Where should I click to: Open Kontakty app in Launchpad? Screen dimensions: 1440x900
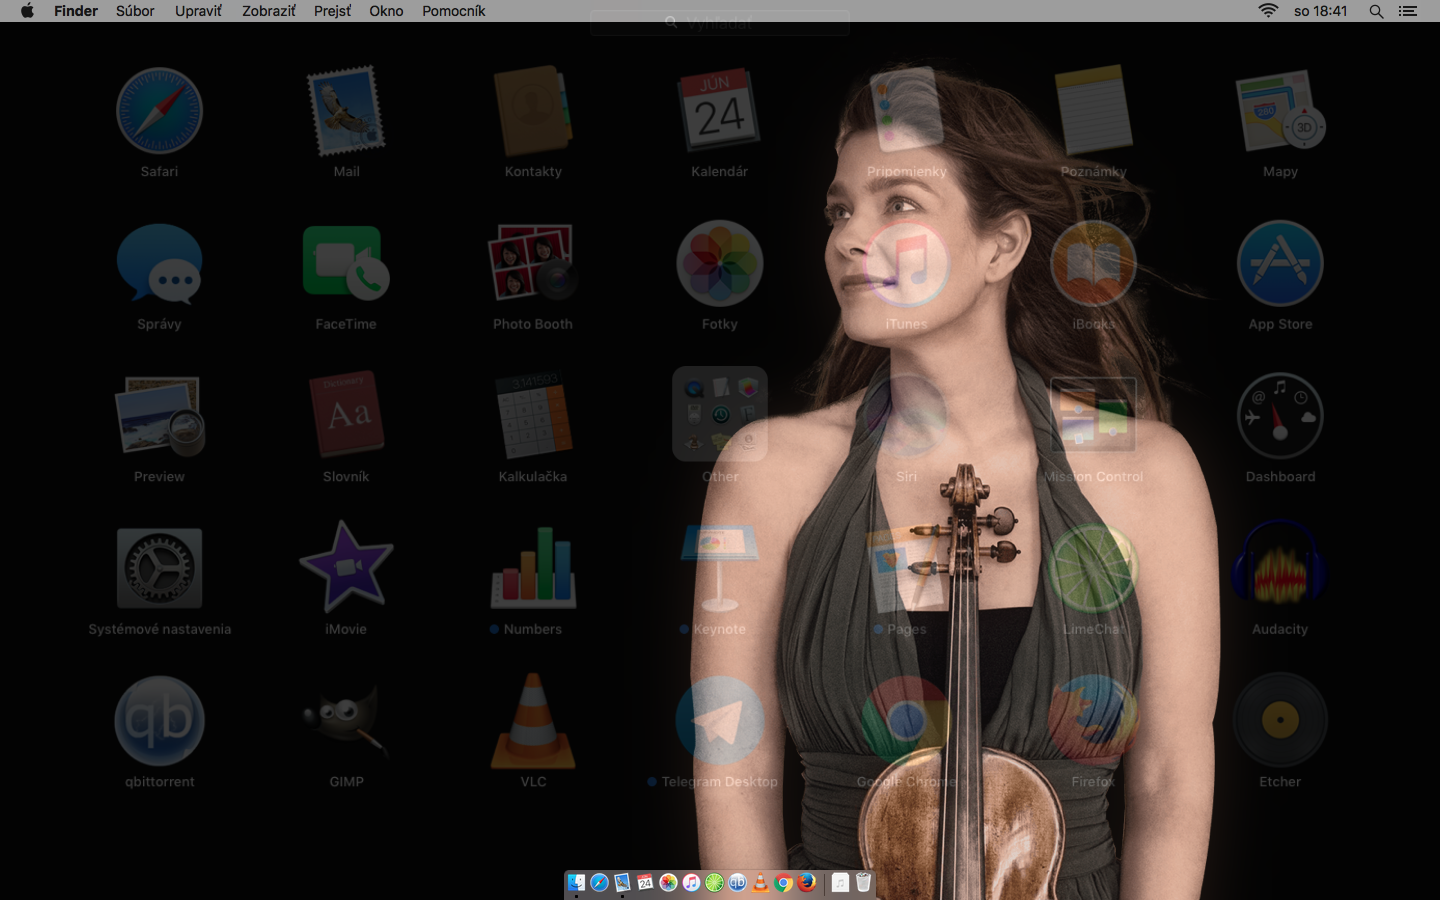[533, 111]
